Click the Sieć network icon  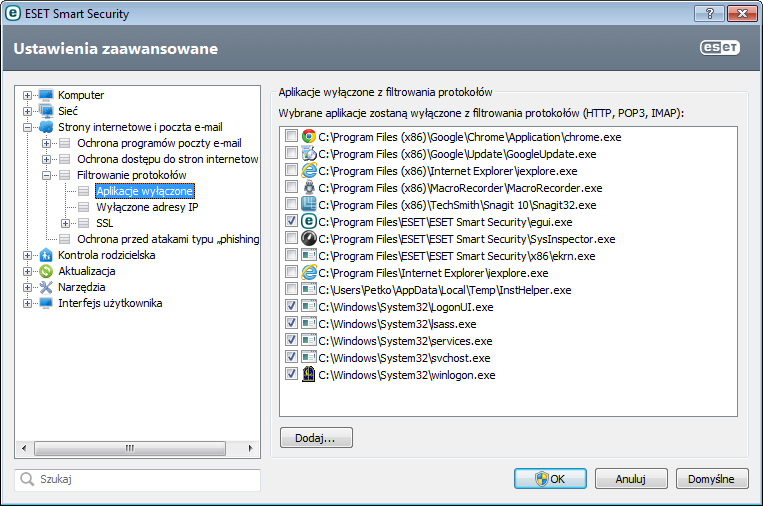(x=46, y=111)
